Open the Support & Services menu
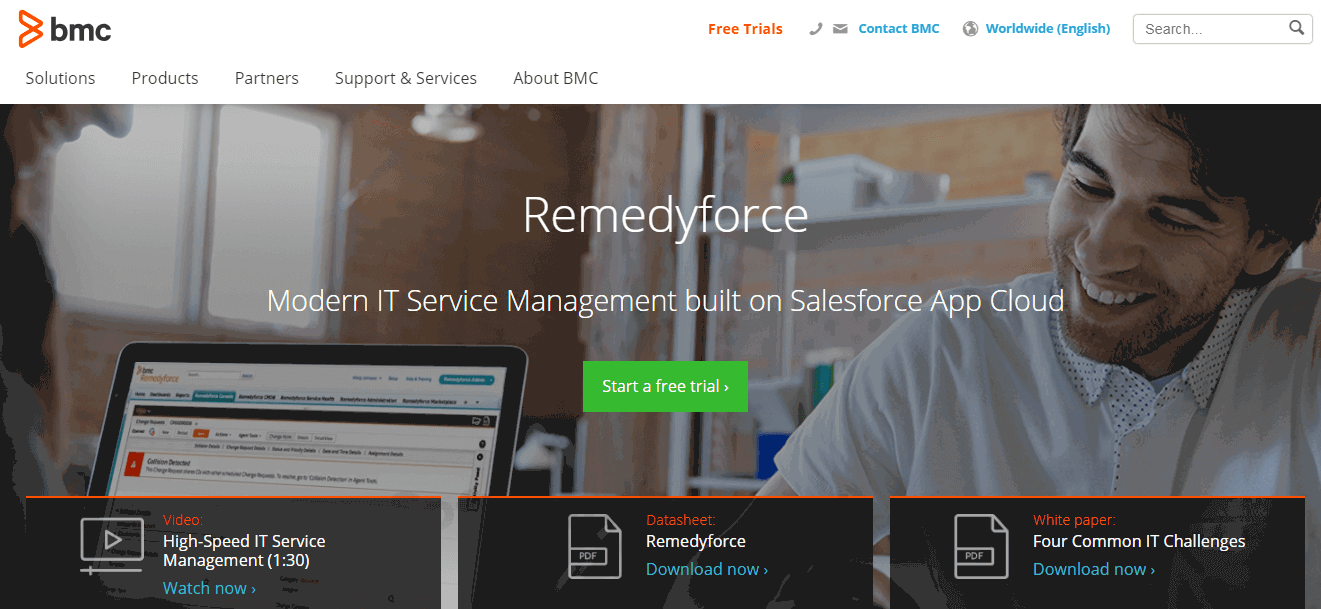Viewport: 1321px width, 609px height. [x=406, y=78]
